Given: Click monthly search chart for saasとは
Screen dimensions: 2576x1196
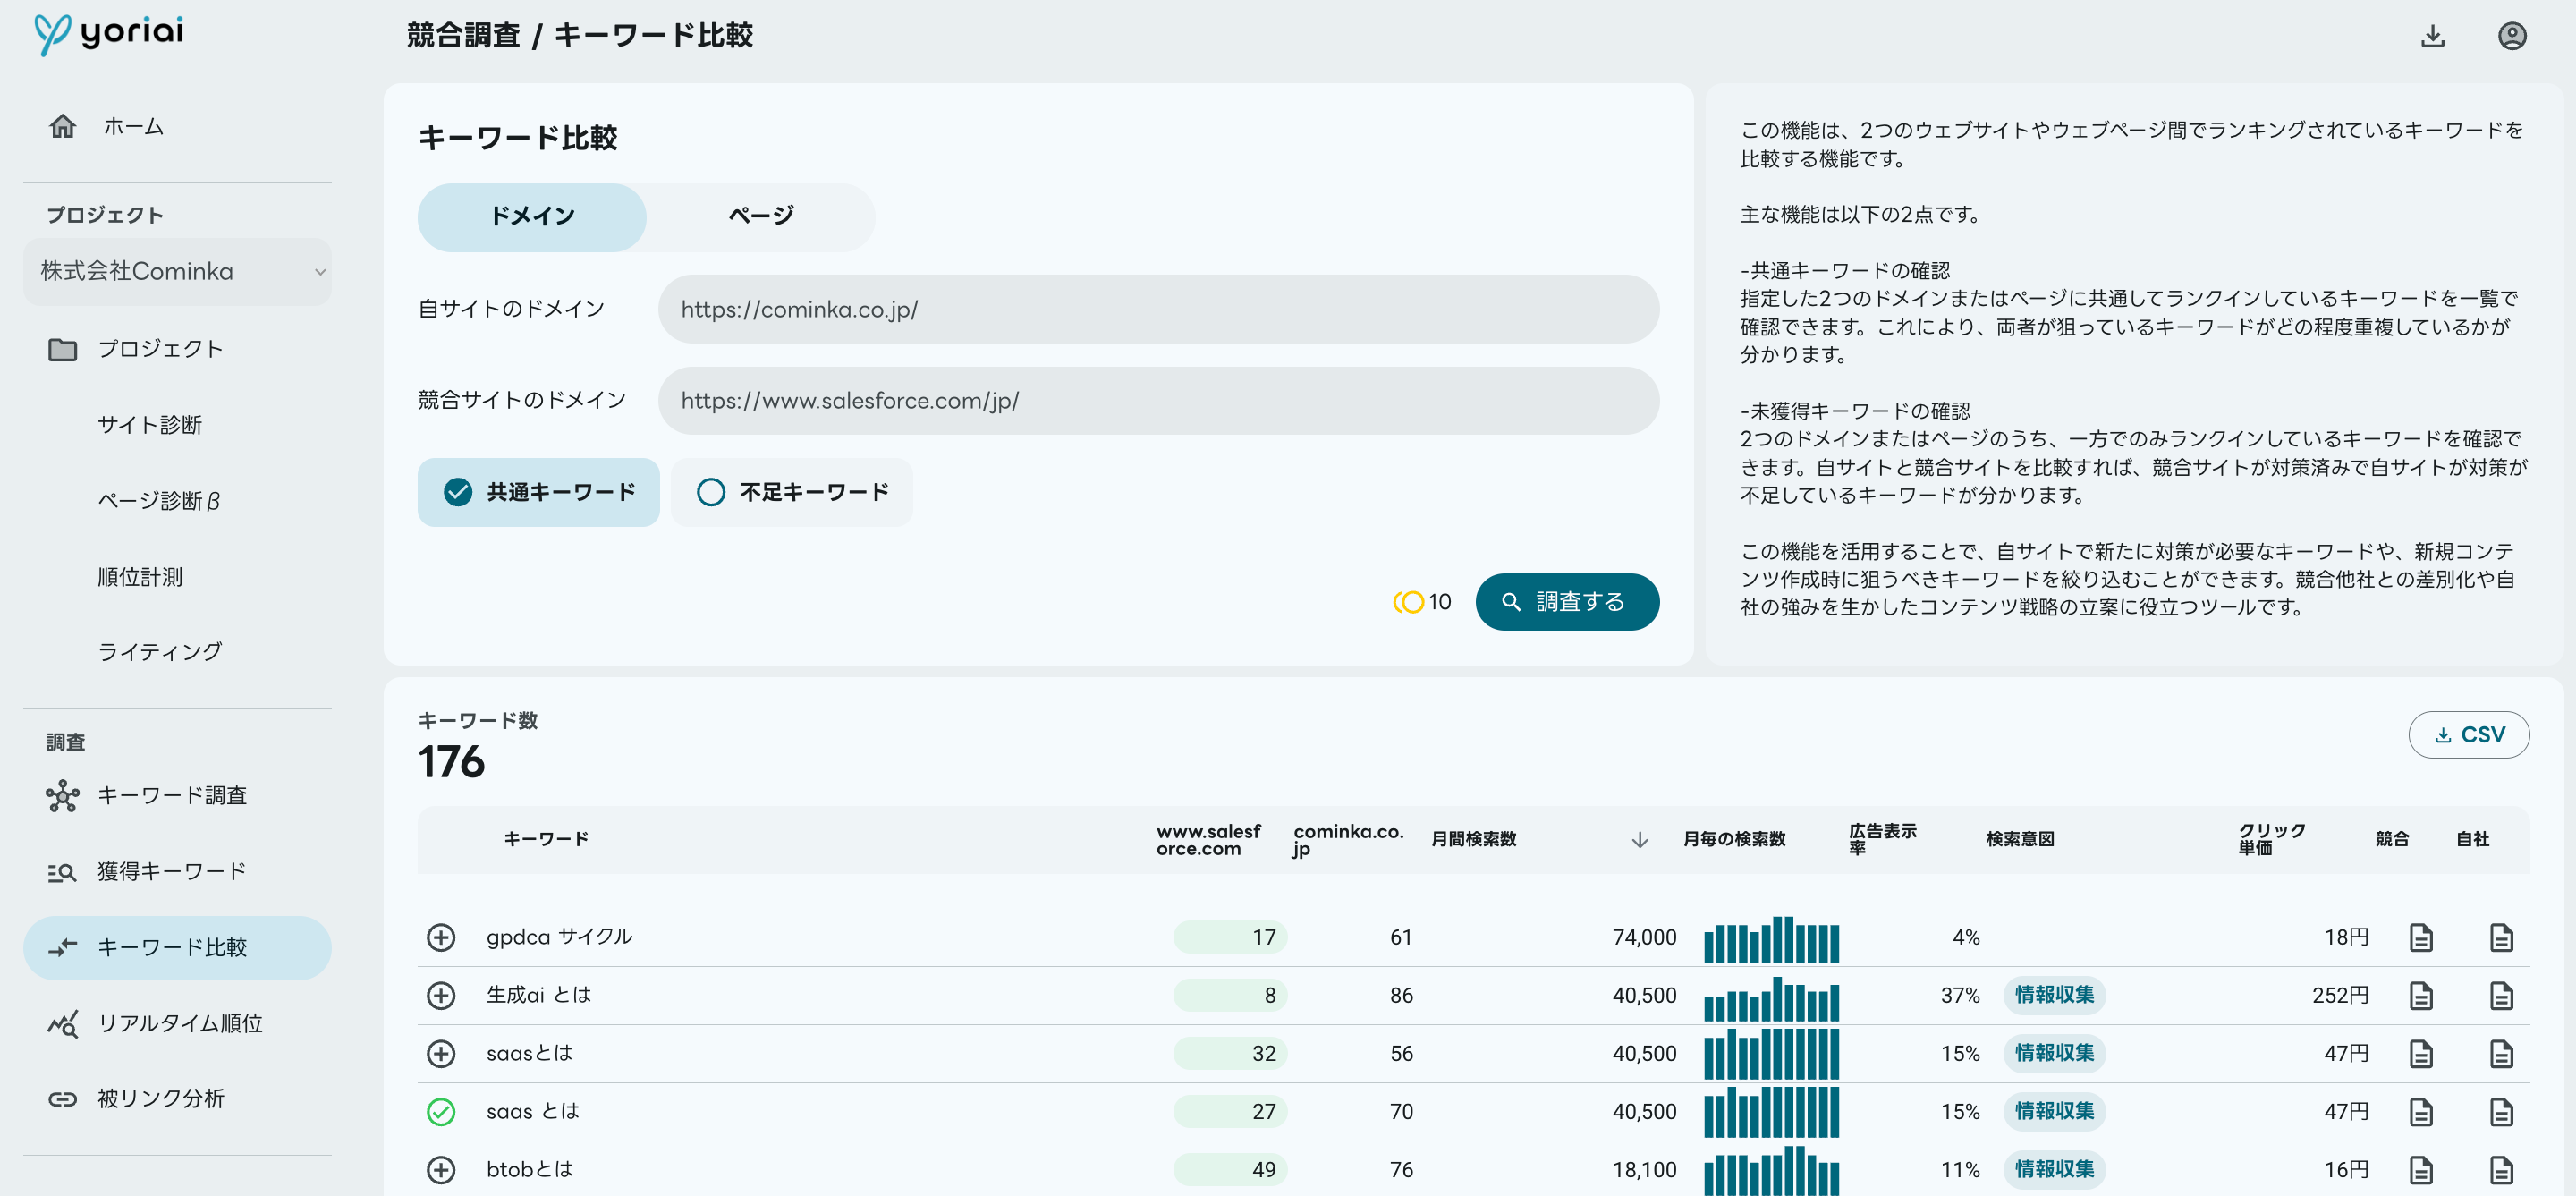Looking at the screenshot, I should pos(1771,1054).
